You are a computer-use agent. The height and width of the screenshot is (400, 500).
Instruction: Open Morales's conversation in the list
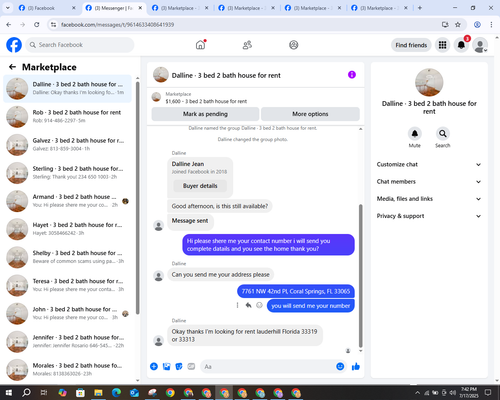68,370
